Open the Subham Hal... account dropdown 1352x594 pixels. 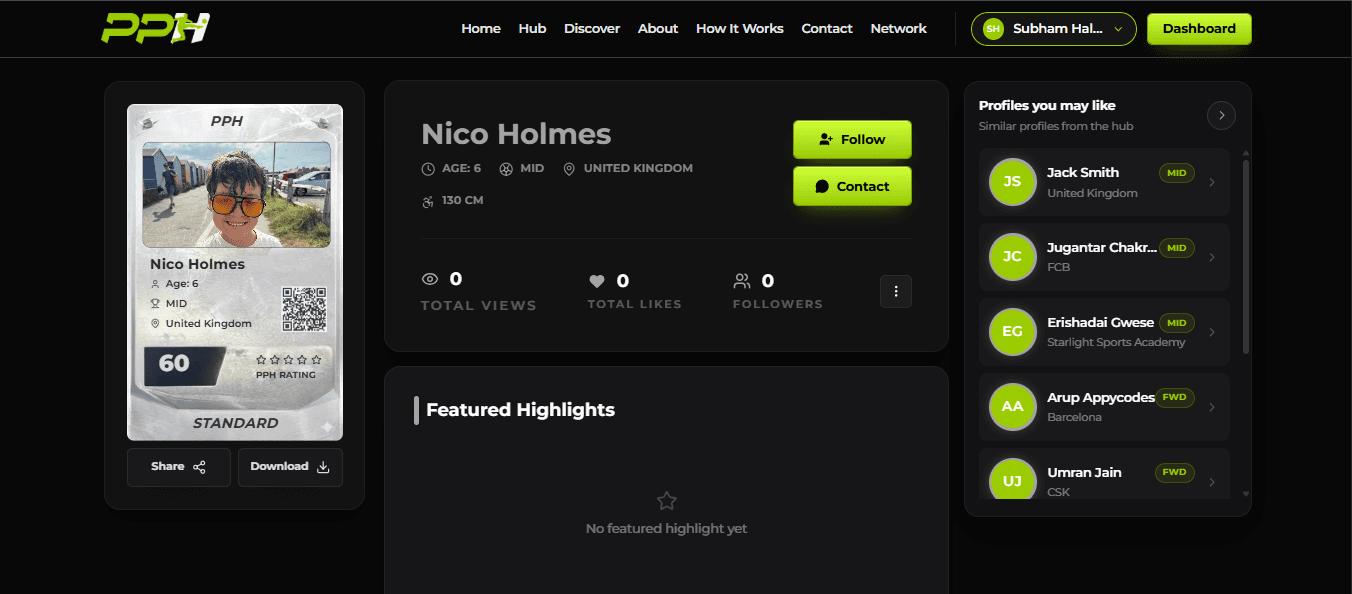1053,29
